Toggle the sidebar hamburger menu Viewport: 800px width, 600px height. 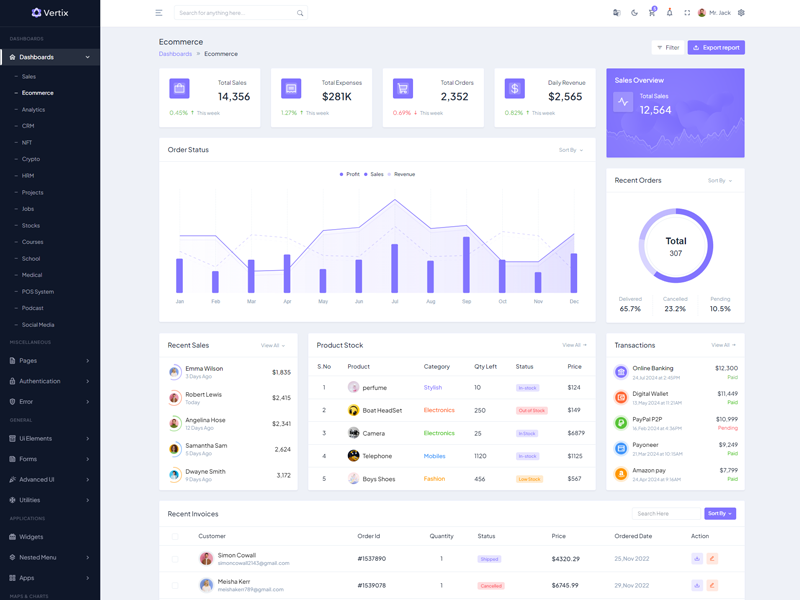click(x=158, y=13)
